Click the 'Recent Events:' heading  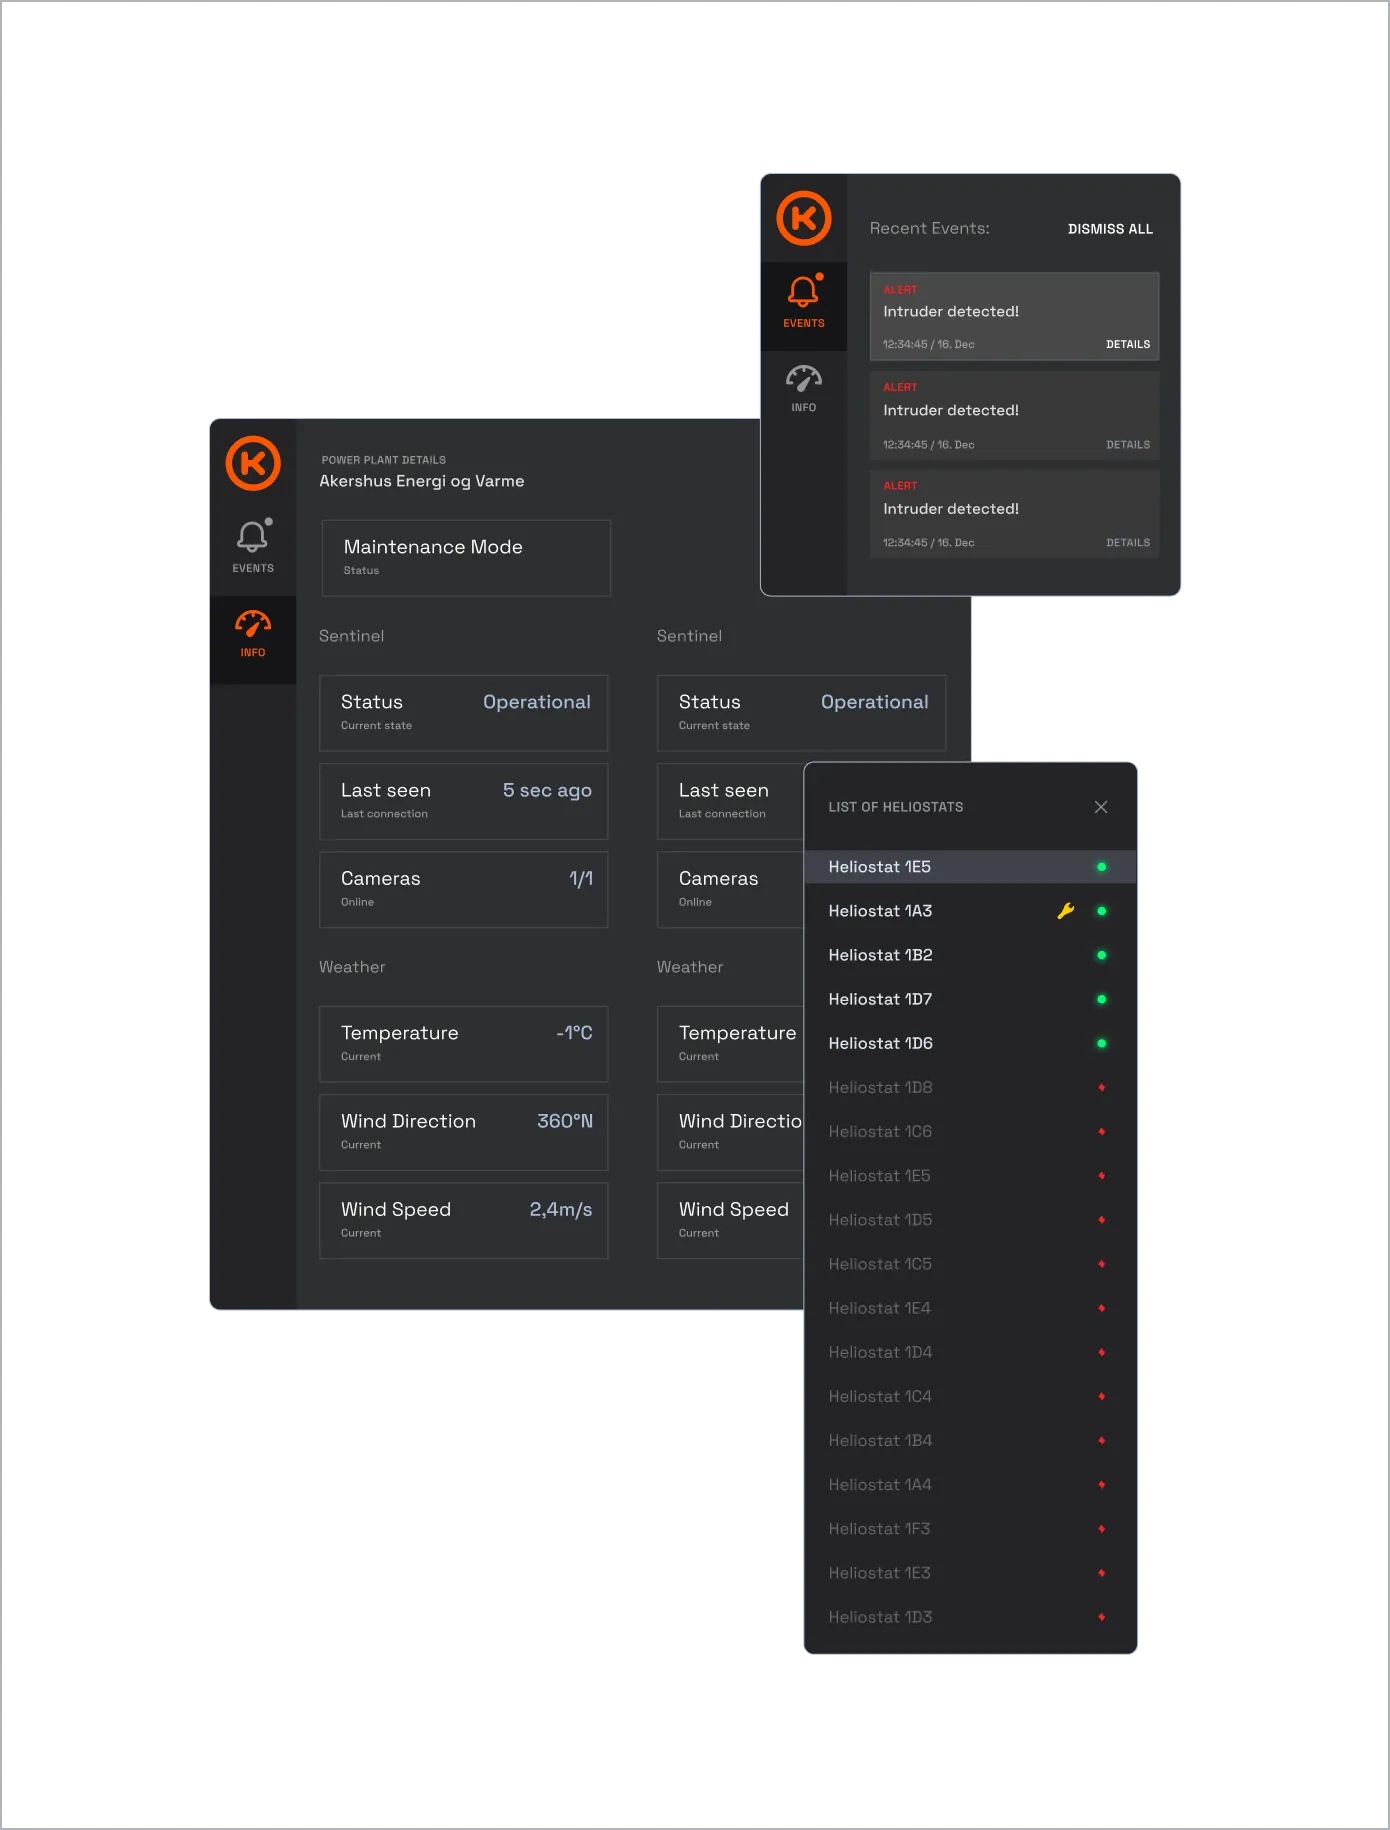pos(930,228)
